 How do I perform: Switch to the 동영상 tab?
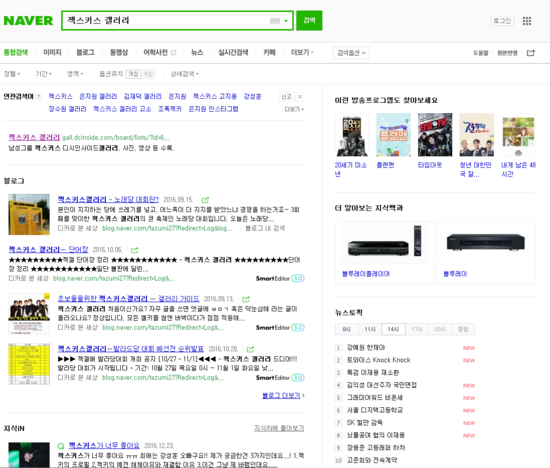click(119, 53)
